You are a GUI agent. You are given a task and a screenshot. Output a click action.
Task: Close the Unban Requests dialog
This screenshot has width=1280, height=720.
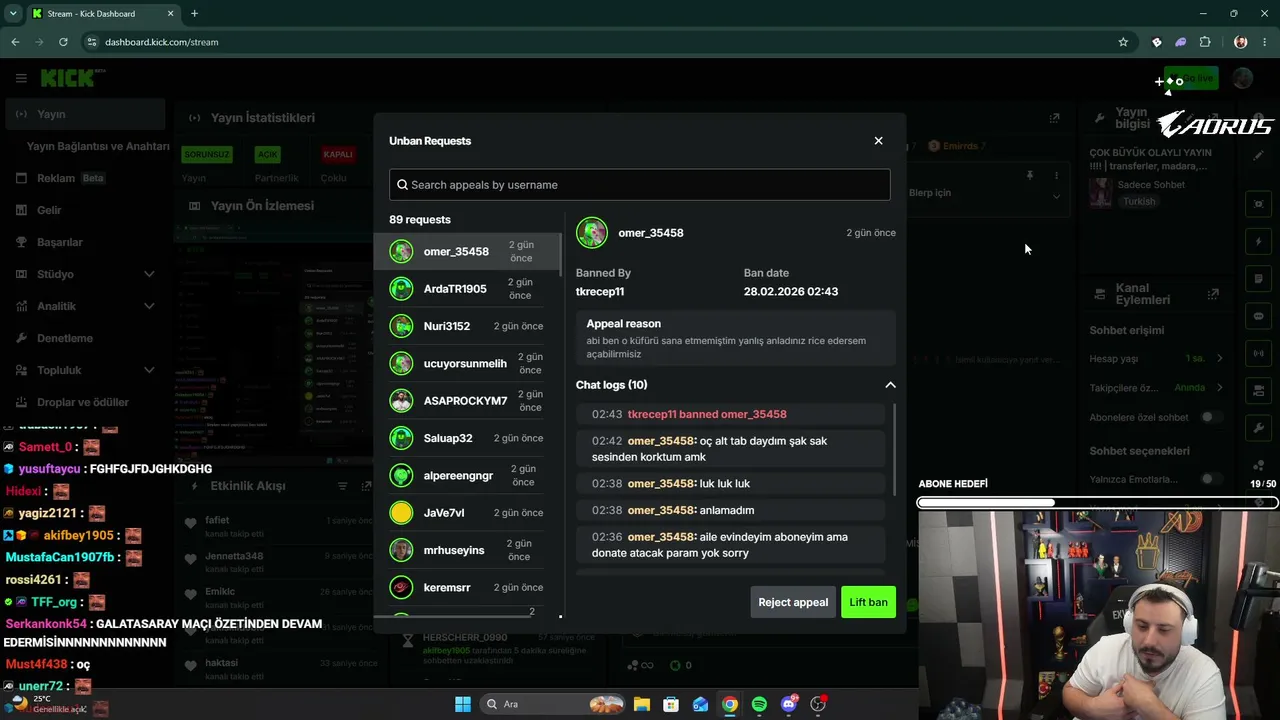pyautogui.click(x=878, y=141)
